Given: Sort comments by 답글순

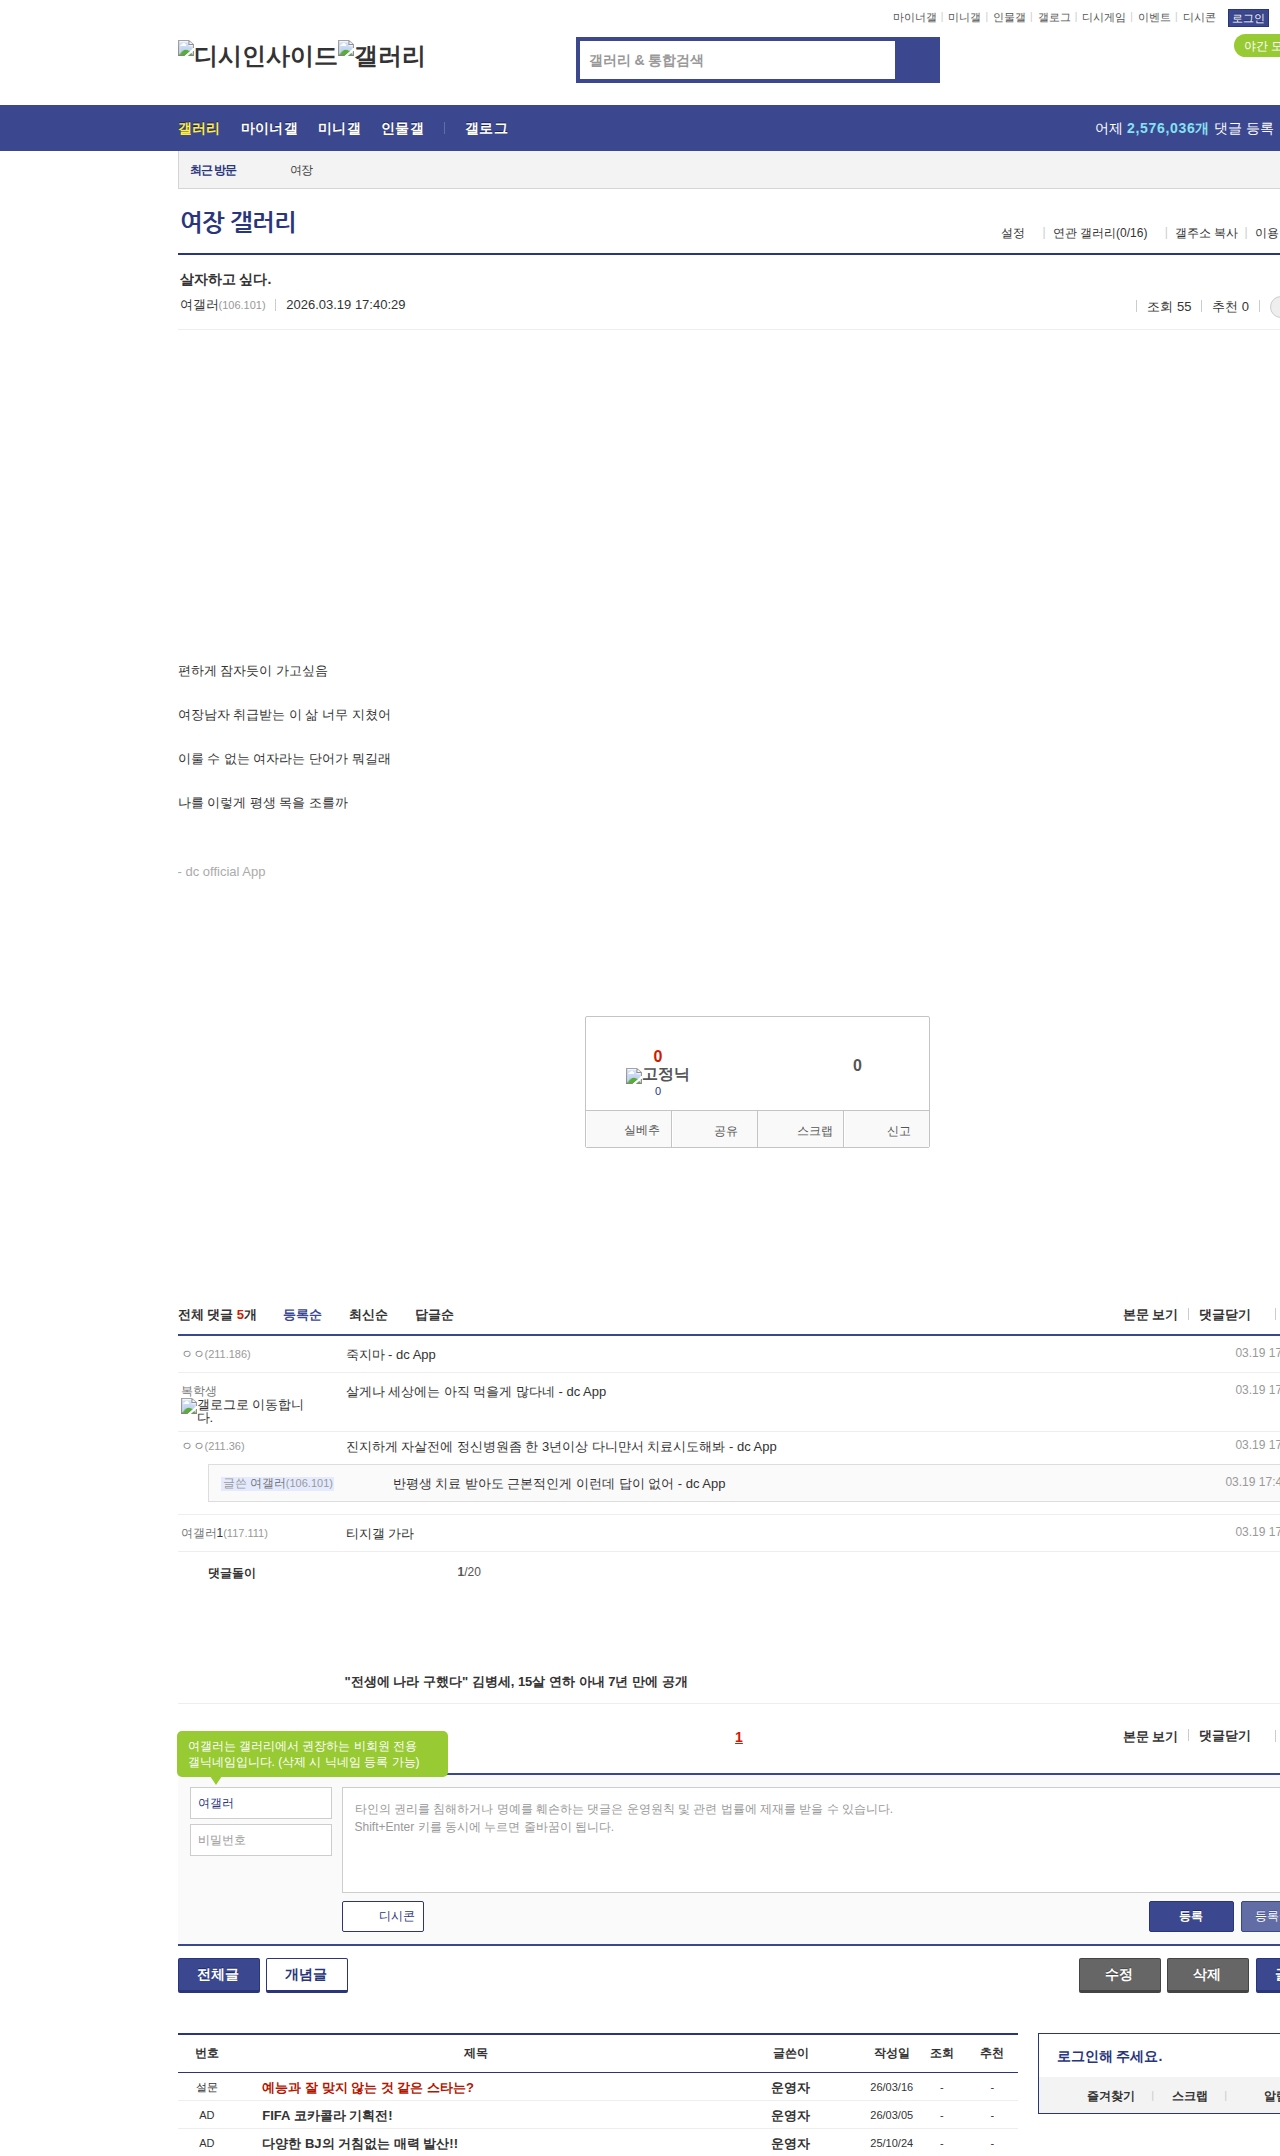Looking at the screenshot, I should (x=434, y=1315).
